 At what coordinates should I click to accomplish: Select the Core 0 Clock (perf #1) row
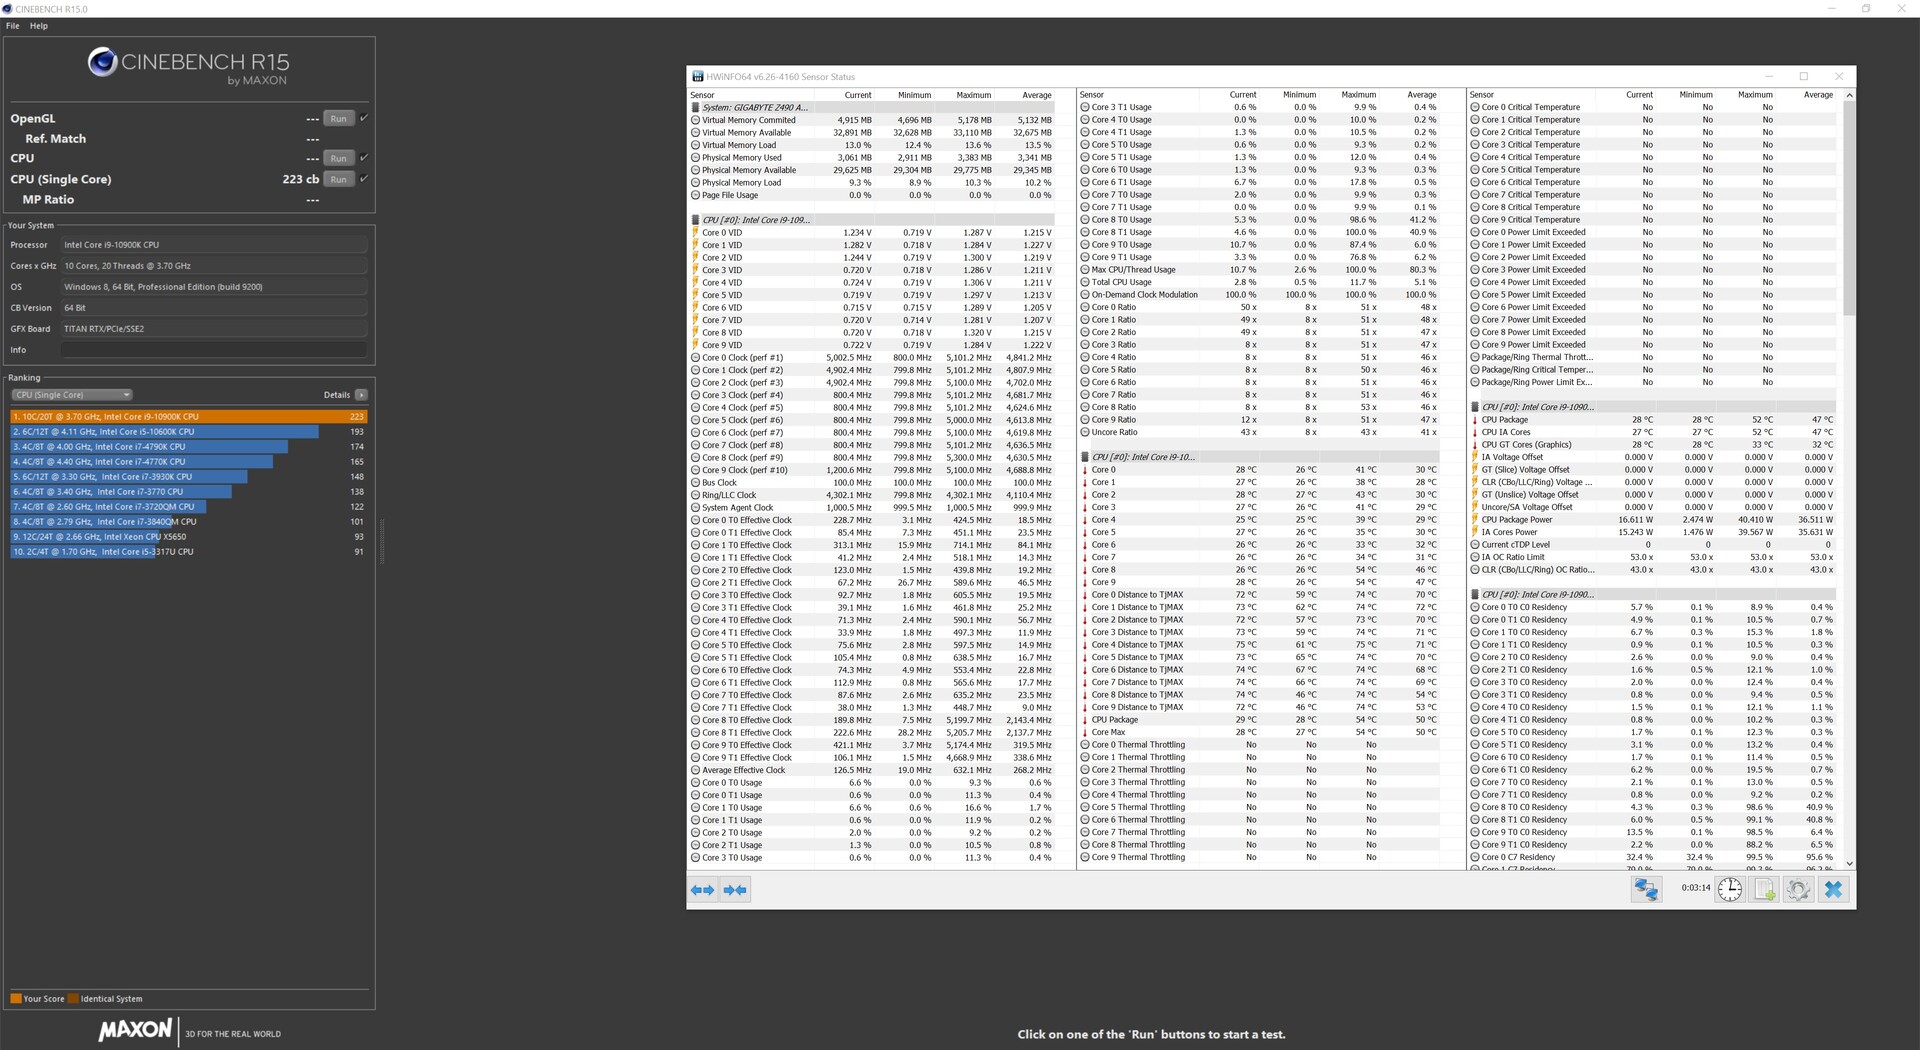871,357
